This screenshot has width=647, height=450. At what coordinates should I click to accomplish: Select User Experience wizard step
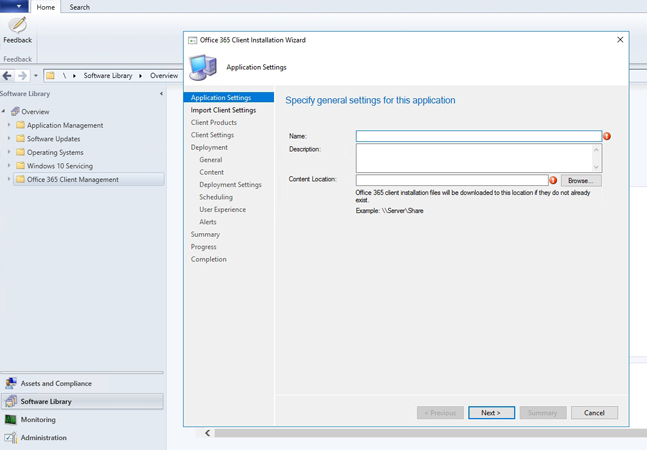(222, 210)
